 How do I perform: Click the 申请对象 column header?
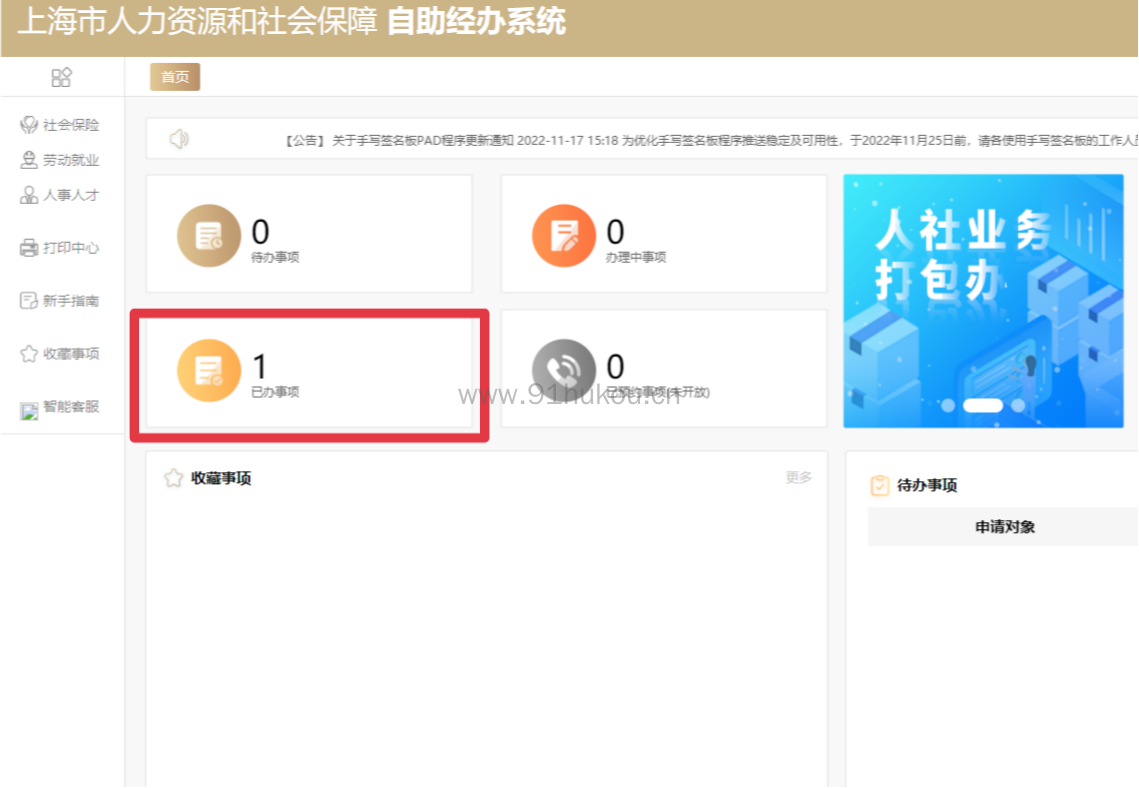coord(1004,527)
